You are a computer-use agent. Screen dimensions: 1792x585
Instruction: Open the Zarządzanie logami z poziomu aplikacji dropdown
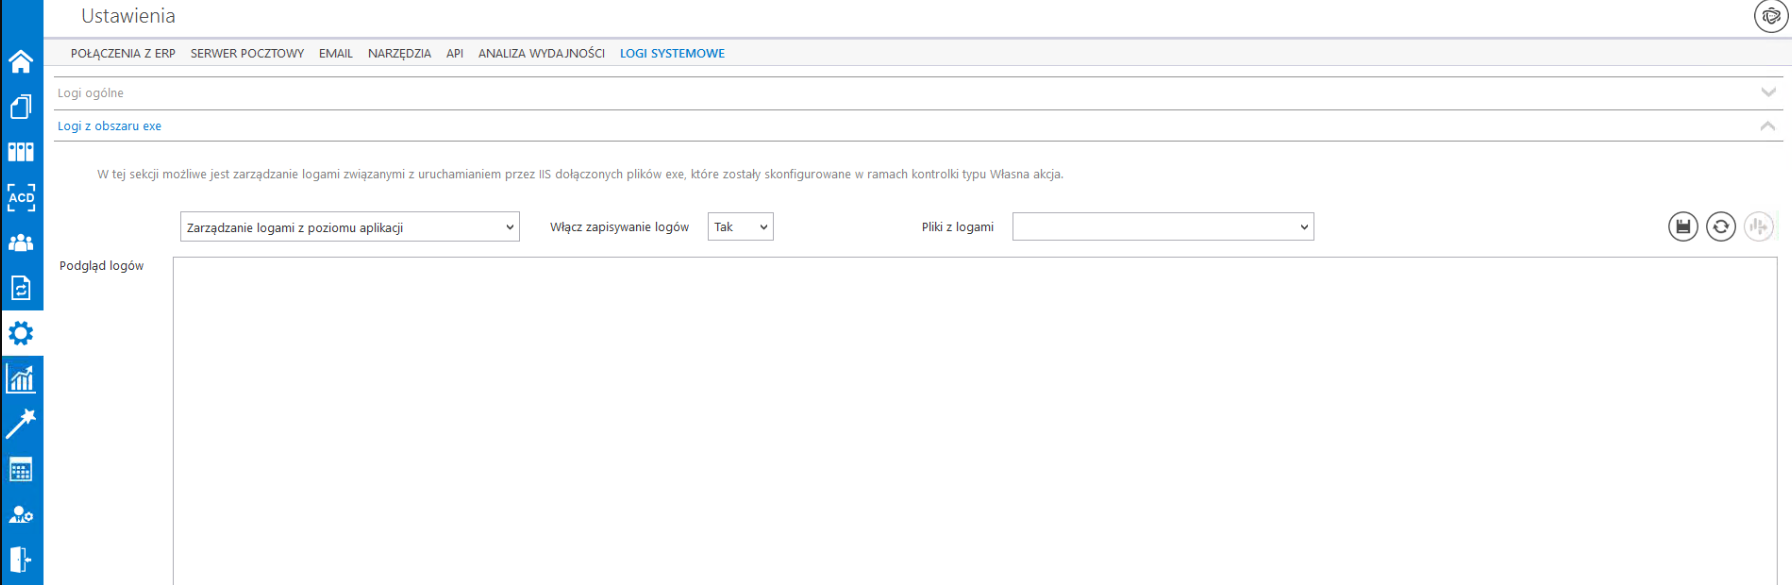click(x=350, y=227)
